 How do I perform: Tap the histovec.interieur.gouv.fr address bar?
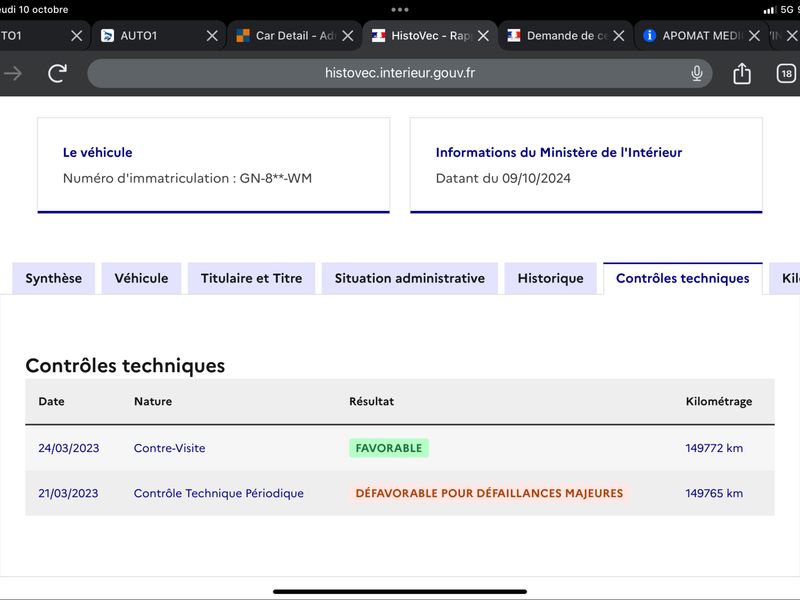[399, 73]
